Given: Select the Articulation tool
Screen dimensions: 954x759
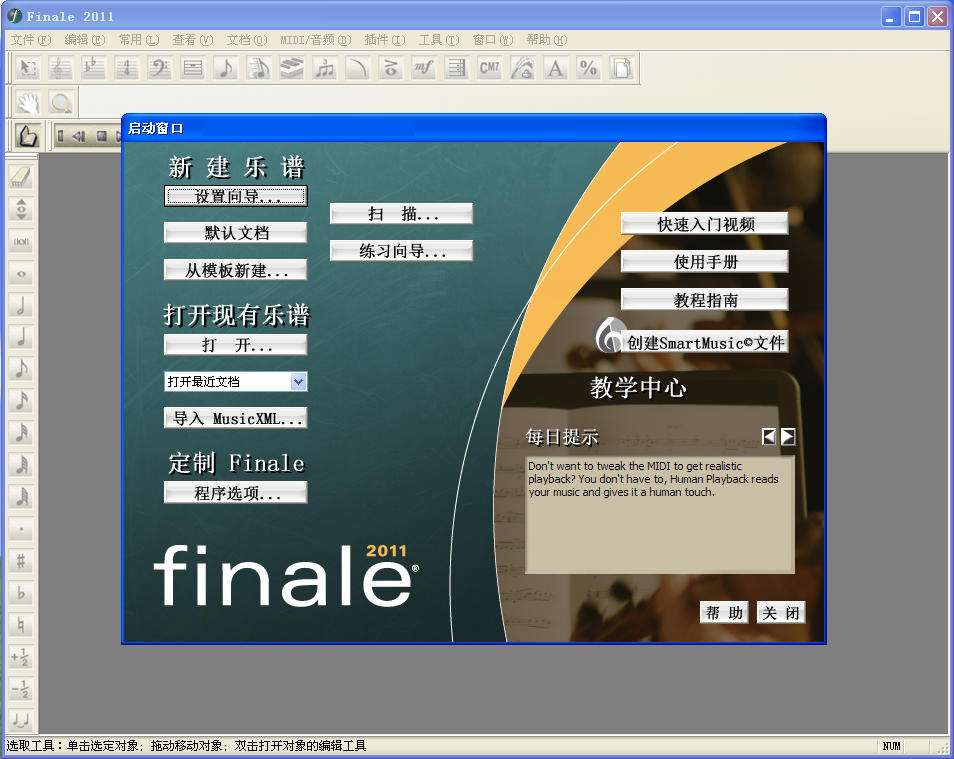Looking at the screenshot, I should click(390, 68).
